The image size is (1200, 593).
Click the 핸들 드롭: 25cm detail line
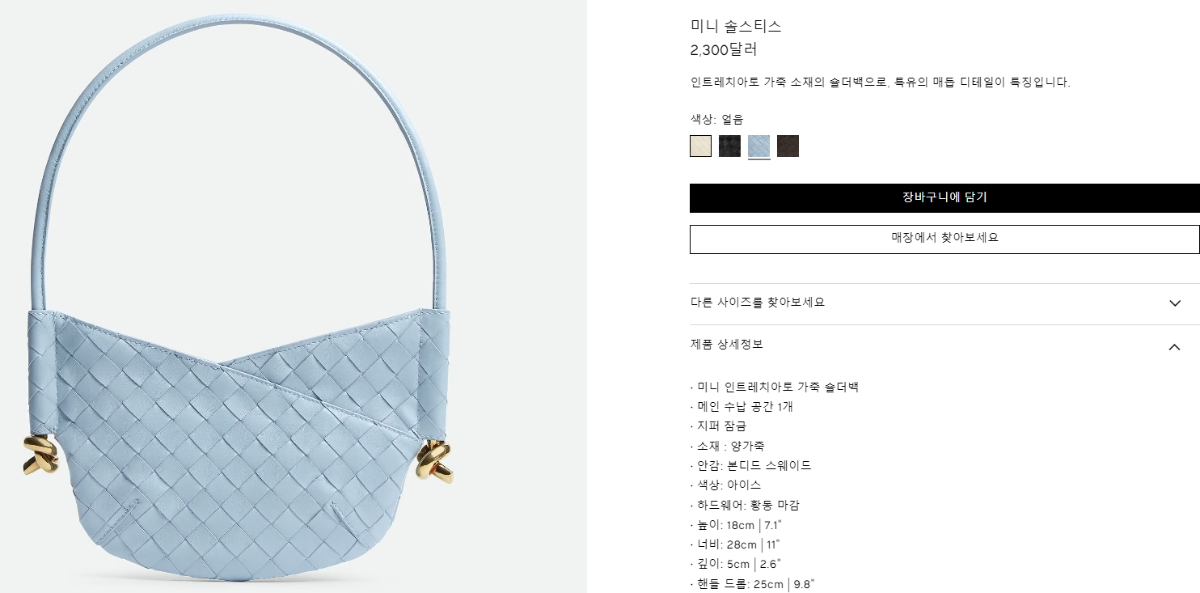(x=754, y=584)
